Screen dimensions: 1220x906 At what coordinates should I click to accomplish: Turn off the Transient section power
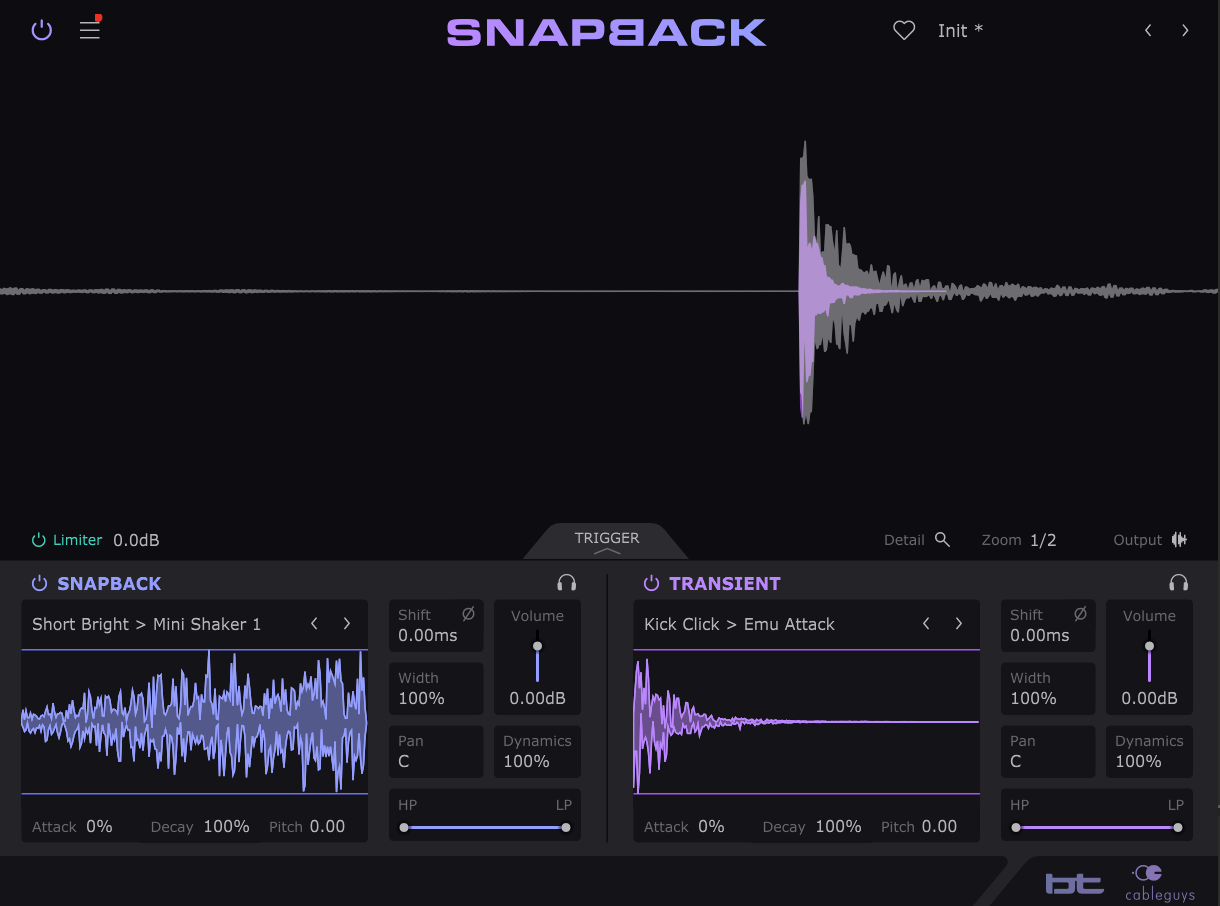click(651, 583)
